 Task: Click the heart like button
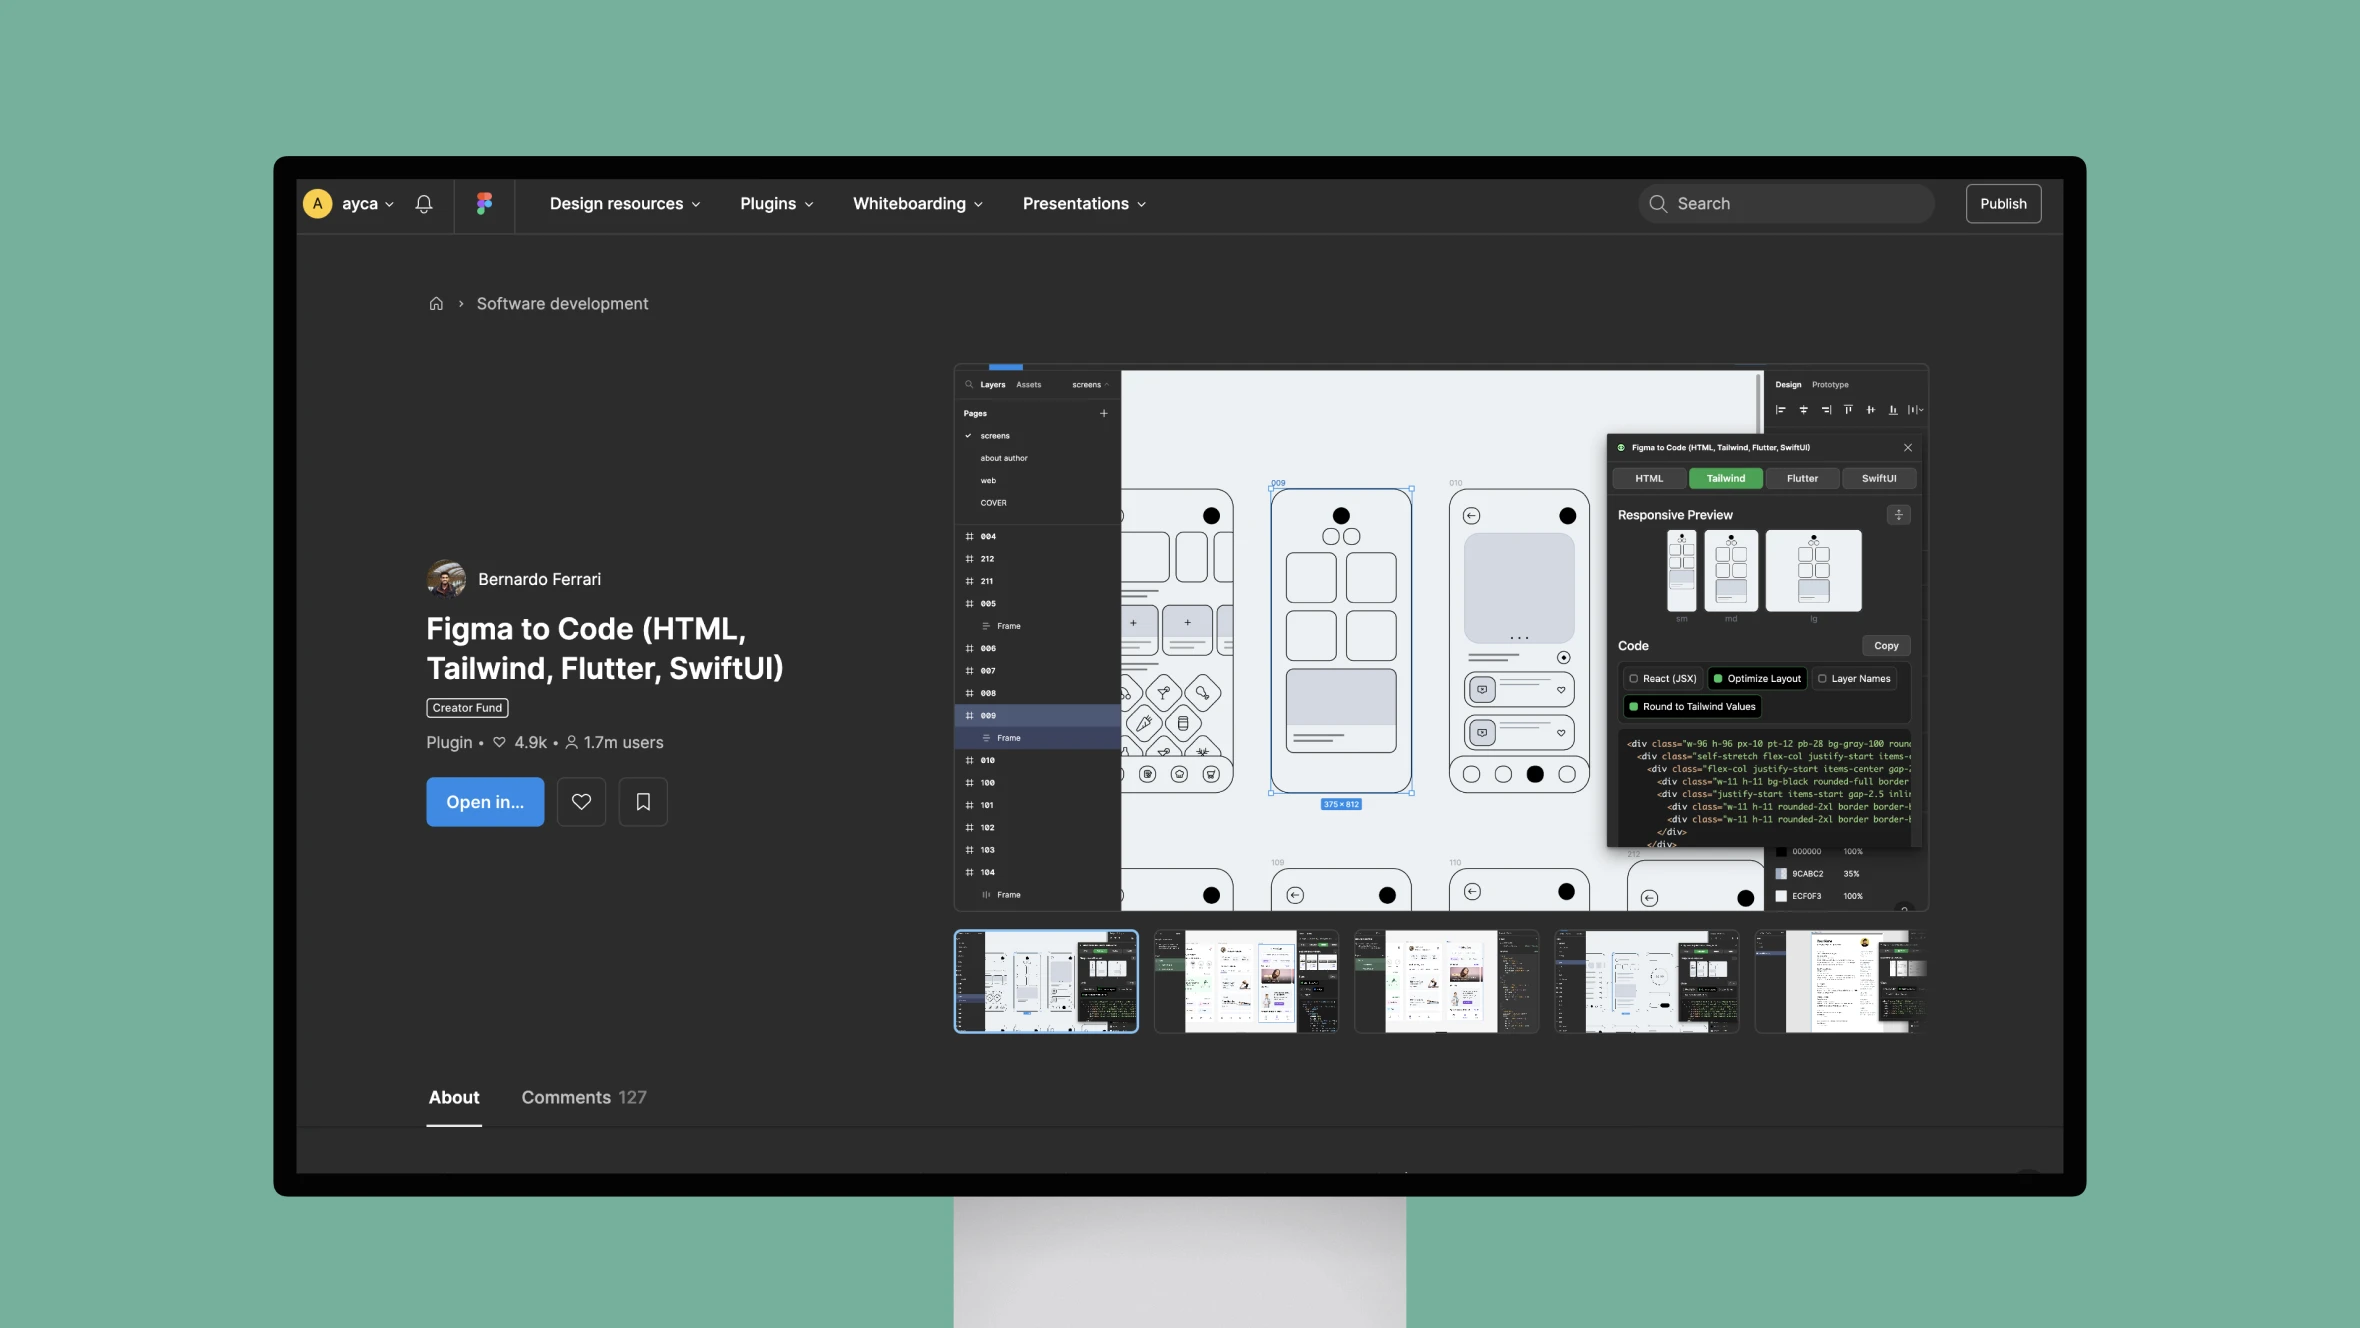581,802
